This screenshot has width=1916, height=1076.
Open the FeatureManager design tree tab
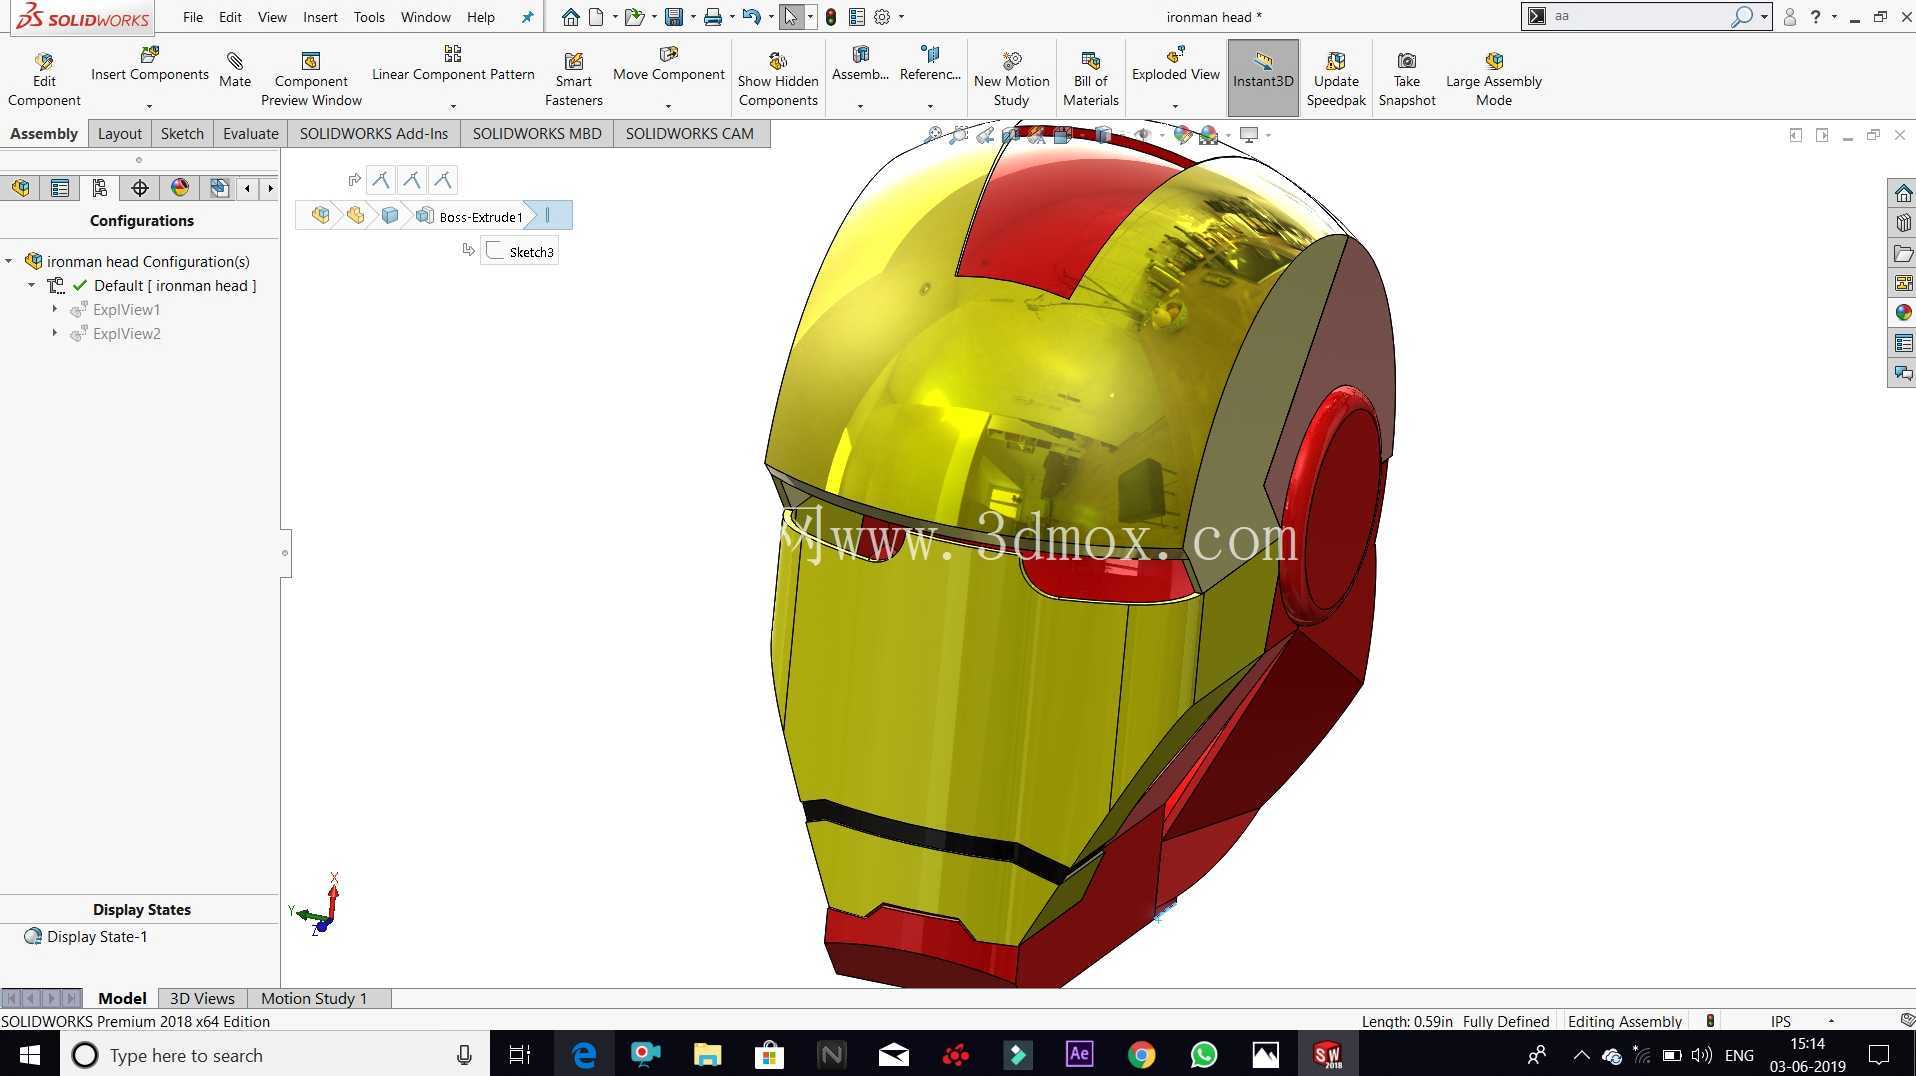tap(21, 188)
